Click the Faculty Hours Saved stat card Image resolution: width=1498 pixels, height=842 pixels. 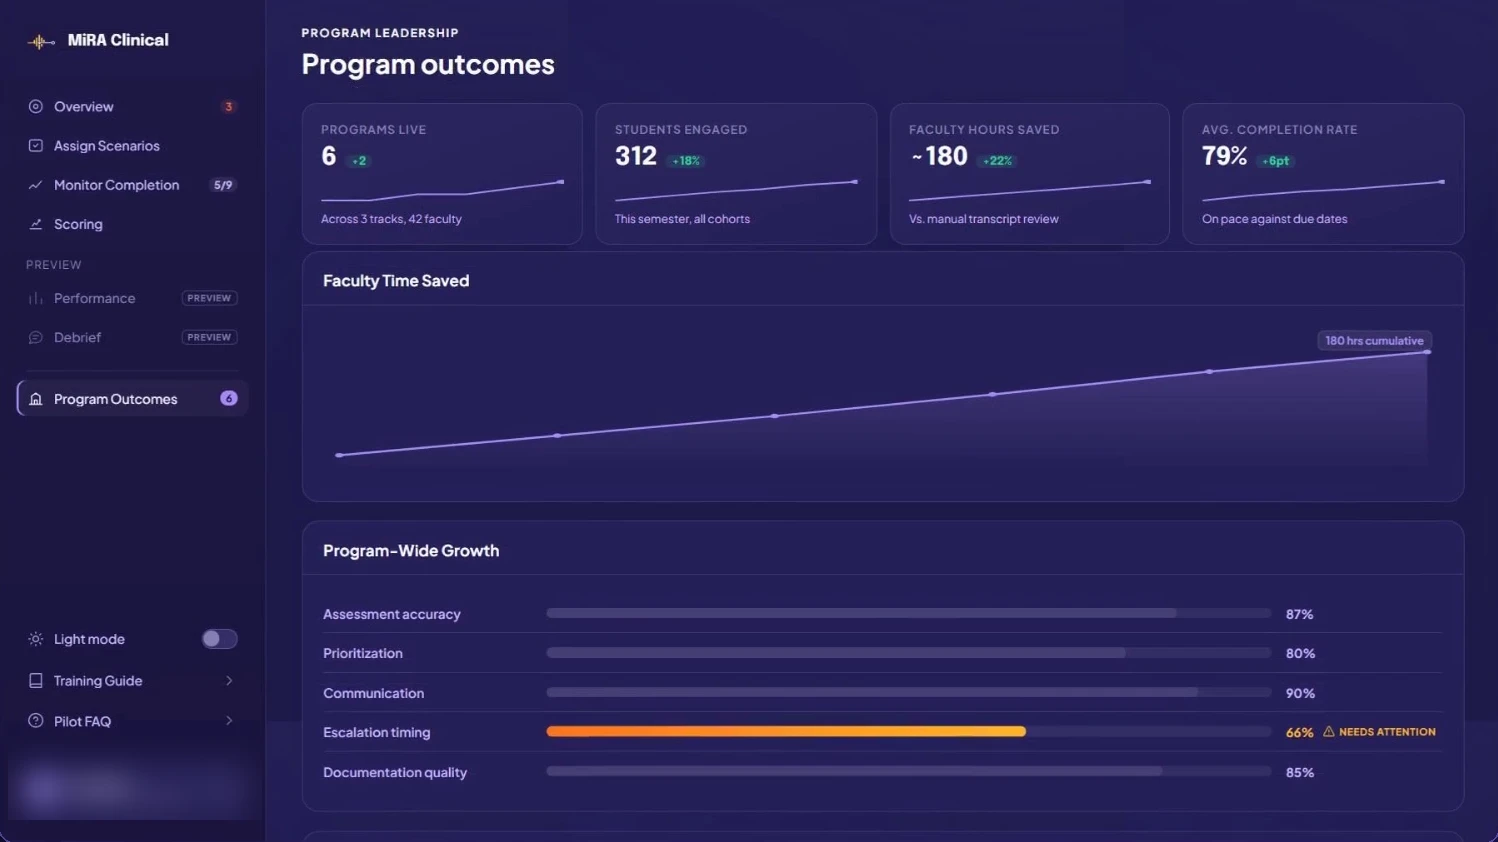point(1029,174)
